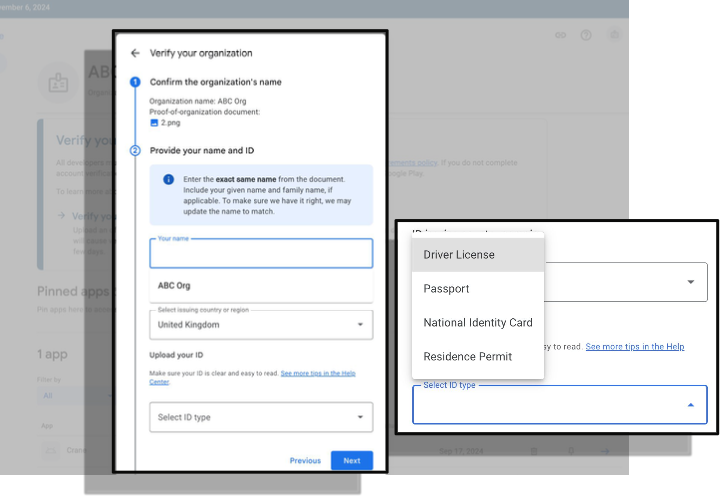This screenshot has height=496, width=726.
Task: Click step 1 Confirm the organization's name
Action: 215,82
